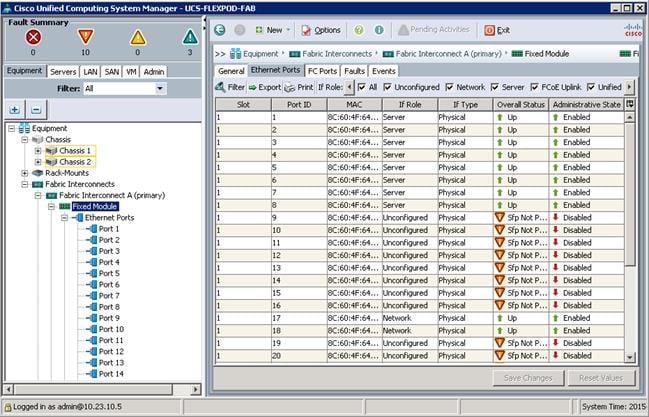The height and width of the screenshot is (417, 649).
Task: Click the info about icon
Action: 379,30
